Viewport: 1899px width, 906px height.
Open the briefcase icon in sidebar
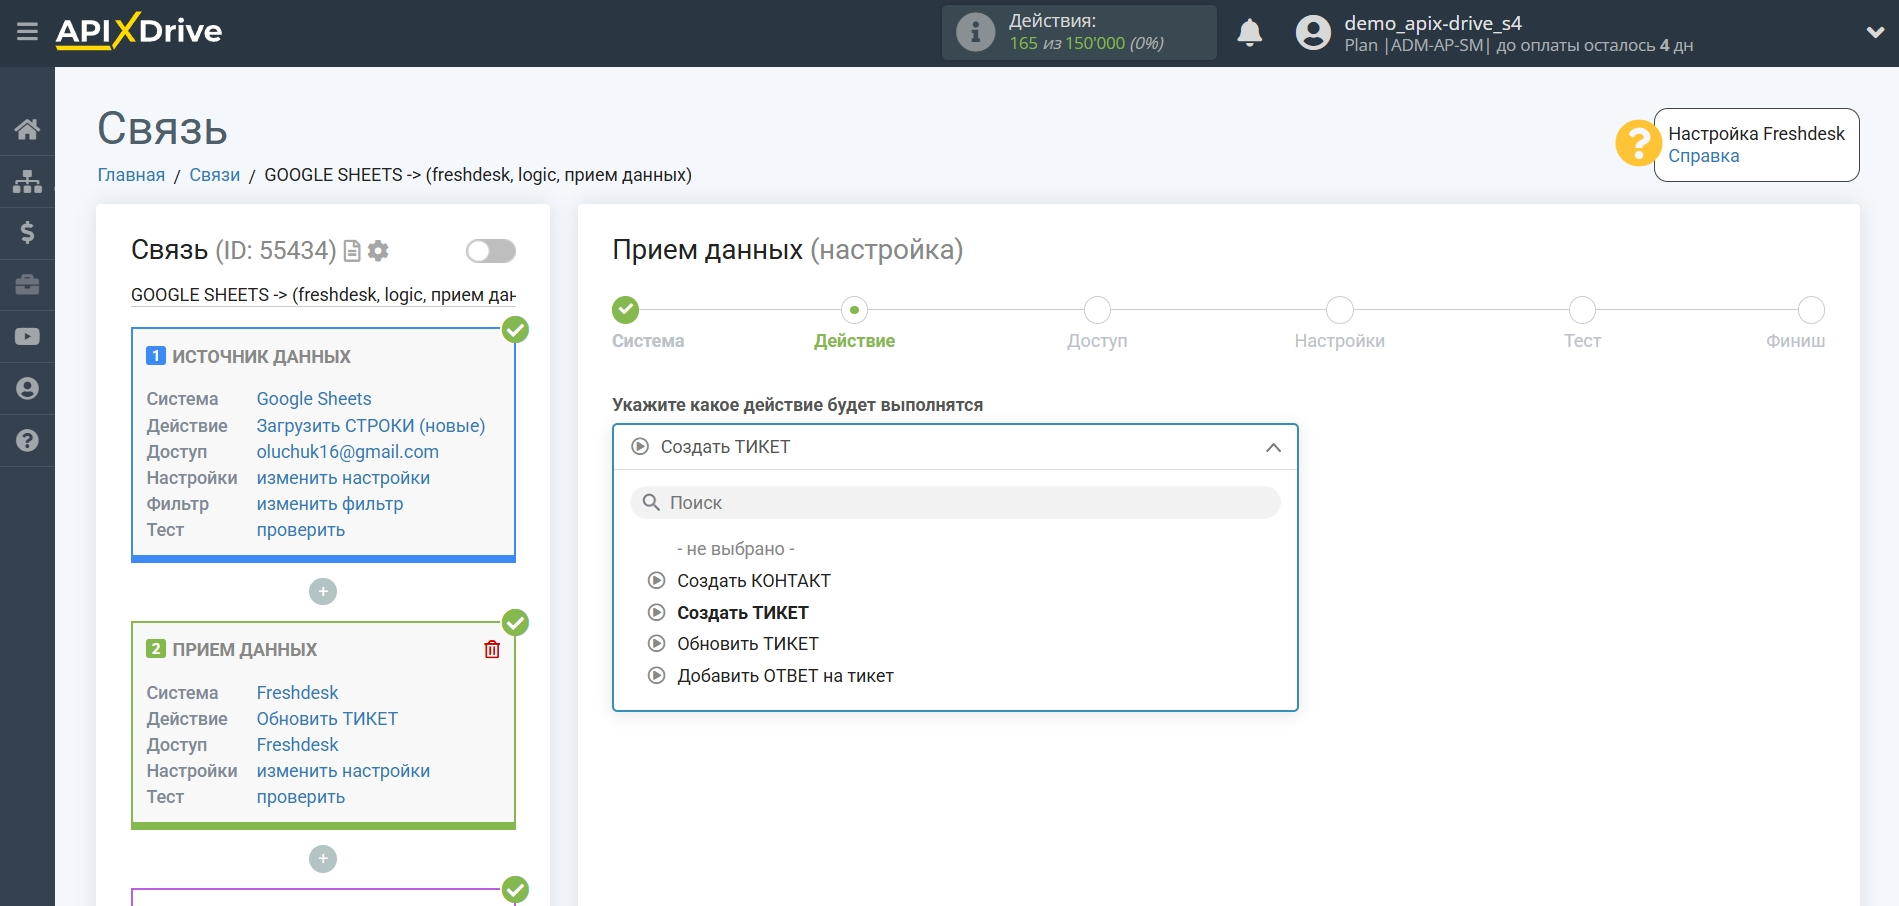coord(27,285)
